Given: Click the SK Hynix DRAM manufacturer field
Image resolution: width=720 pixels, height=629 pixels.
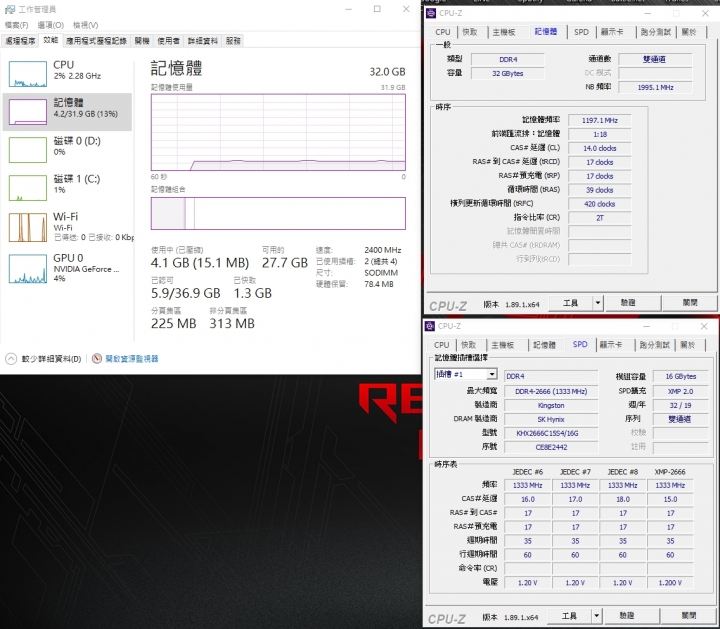Looking at the screenshot, I should 551,419.
